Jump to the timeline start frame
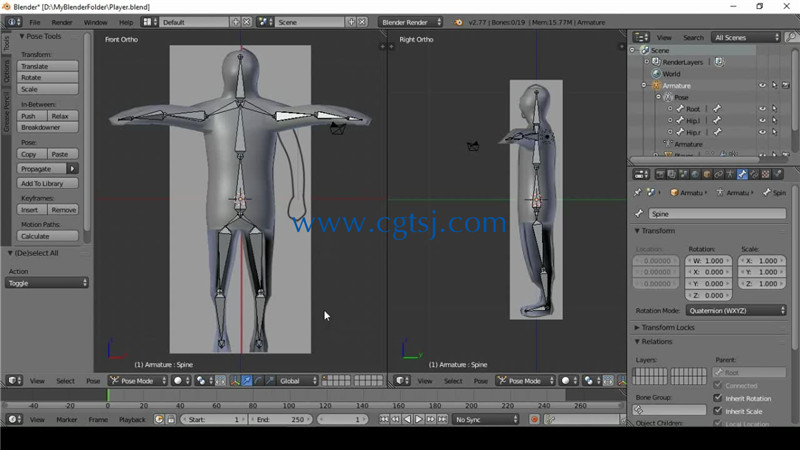 pos(384,419)
